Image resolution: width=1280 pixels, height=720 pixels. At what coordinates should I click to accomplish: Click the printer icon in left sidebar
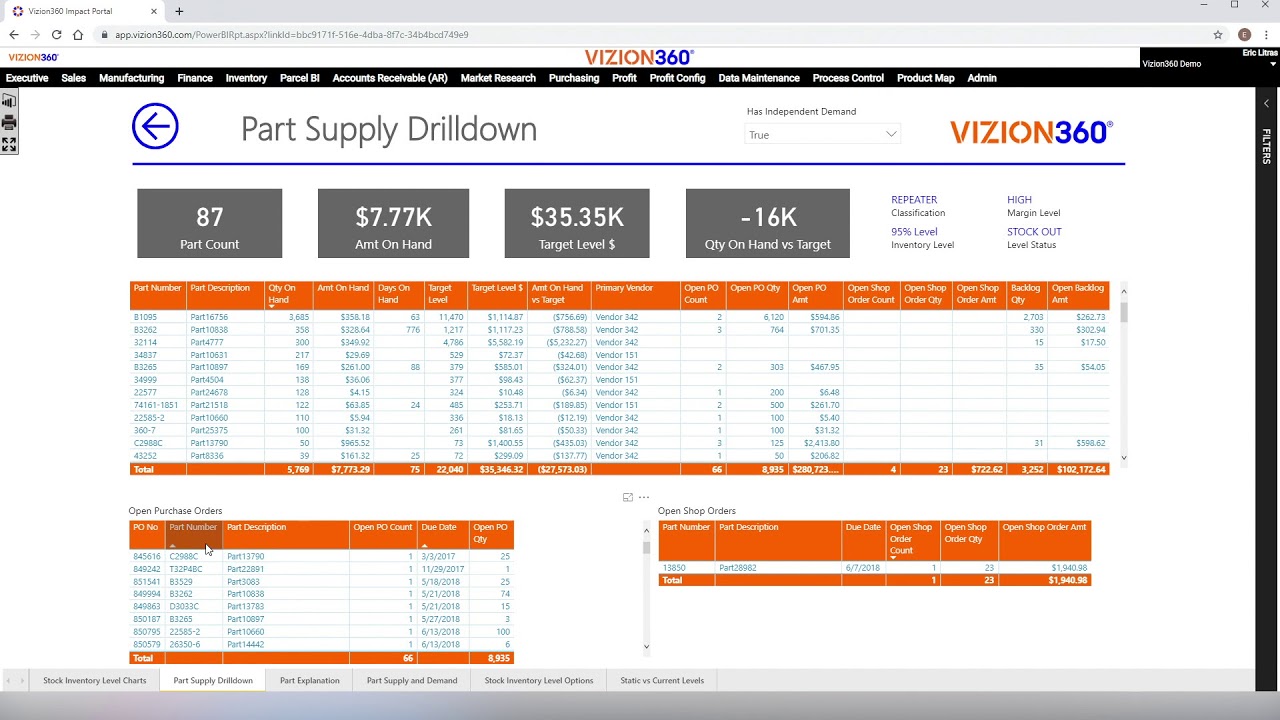pyautogui.click(x=9, y=123)
